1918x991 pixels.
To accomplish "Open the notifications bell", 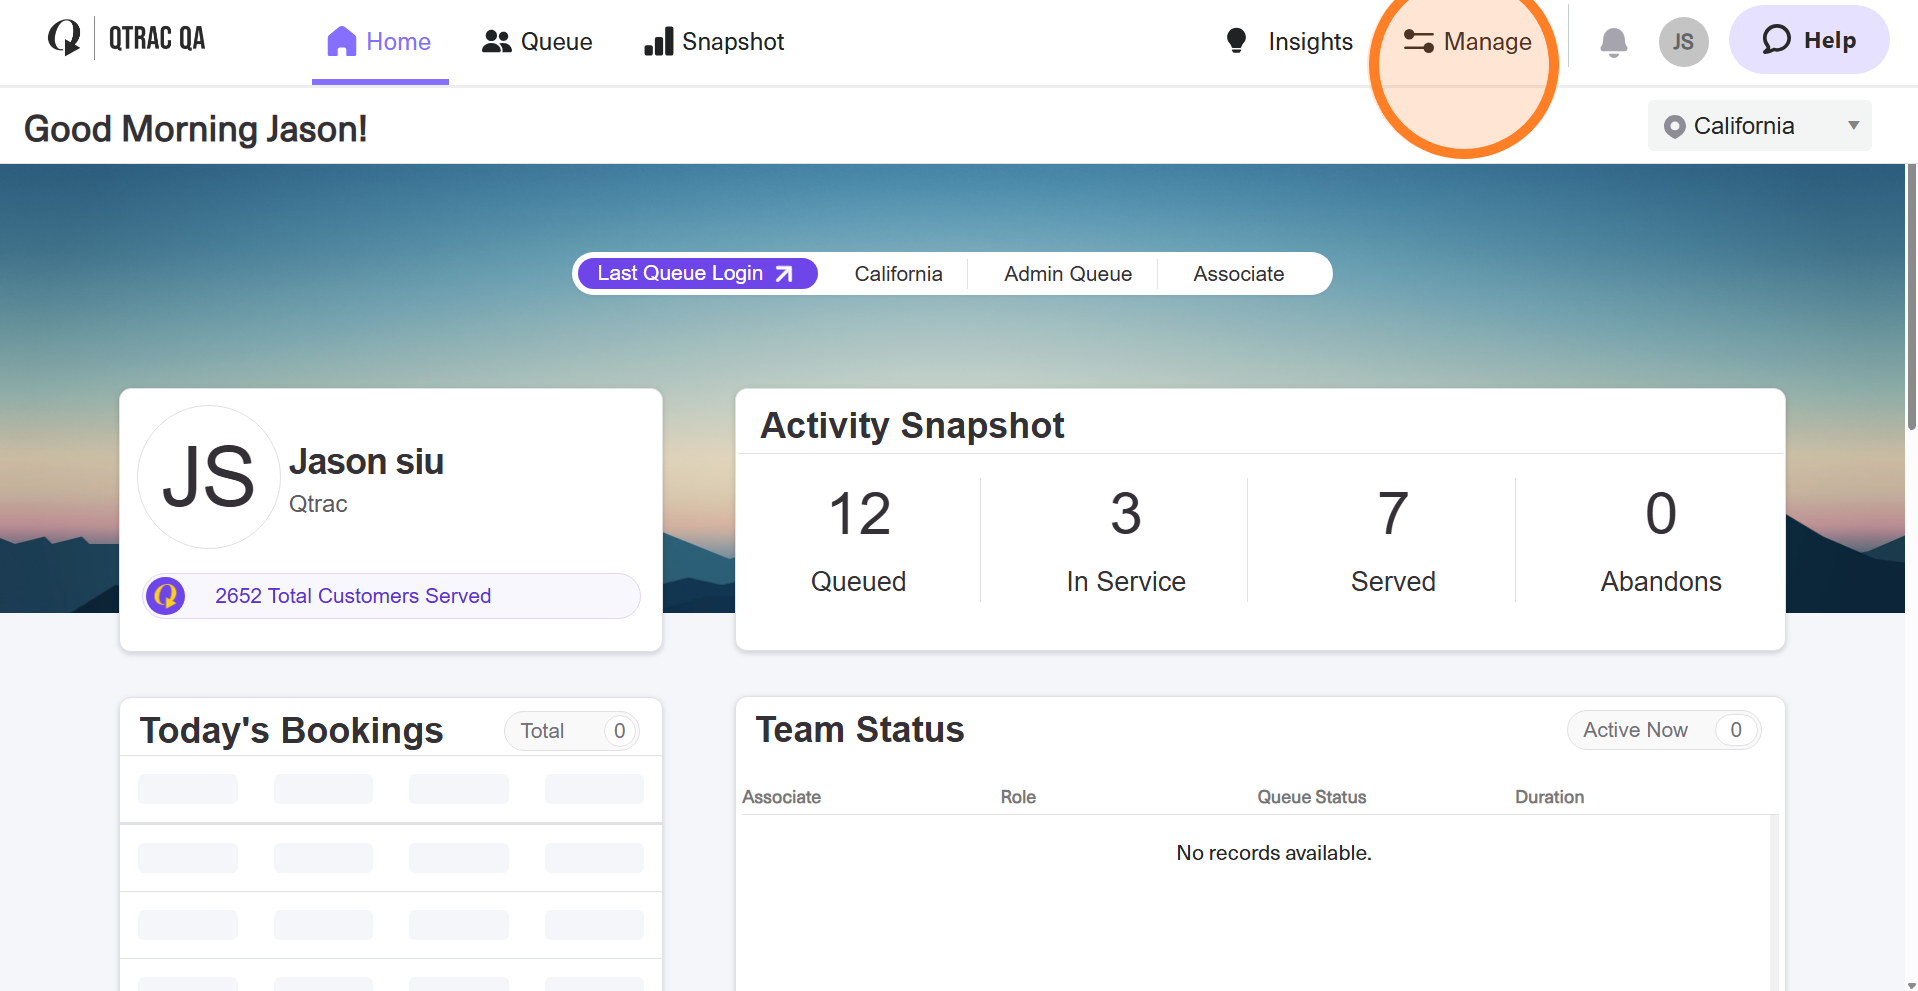I will [x=1612, y=42].
